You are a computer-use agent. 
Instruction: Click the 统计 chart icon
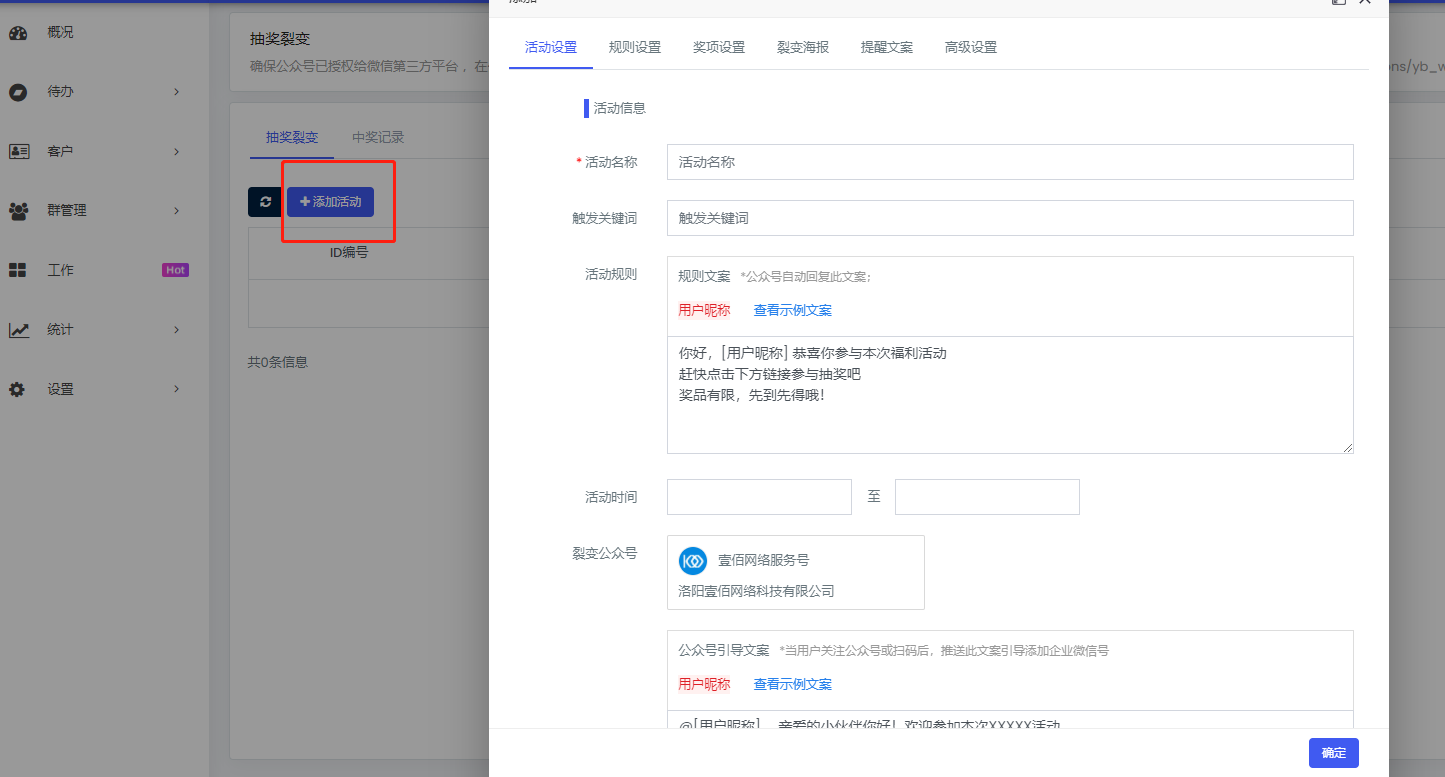(x=18, y=330)
